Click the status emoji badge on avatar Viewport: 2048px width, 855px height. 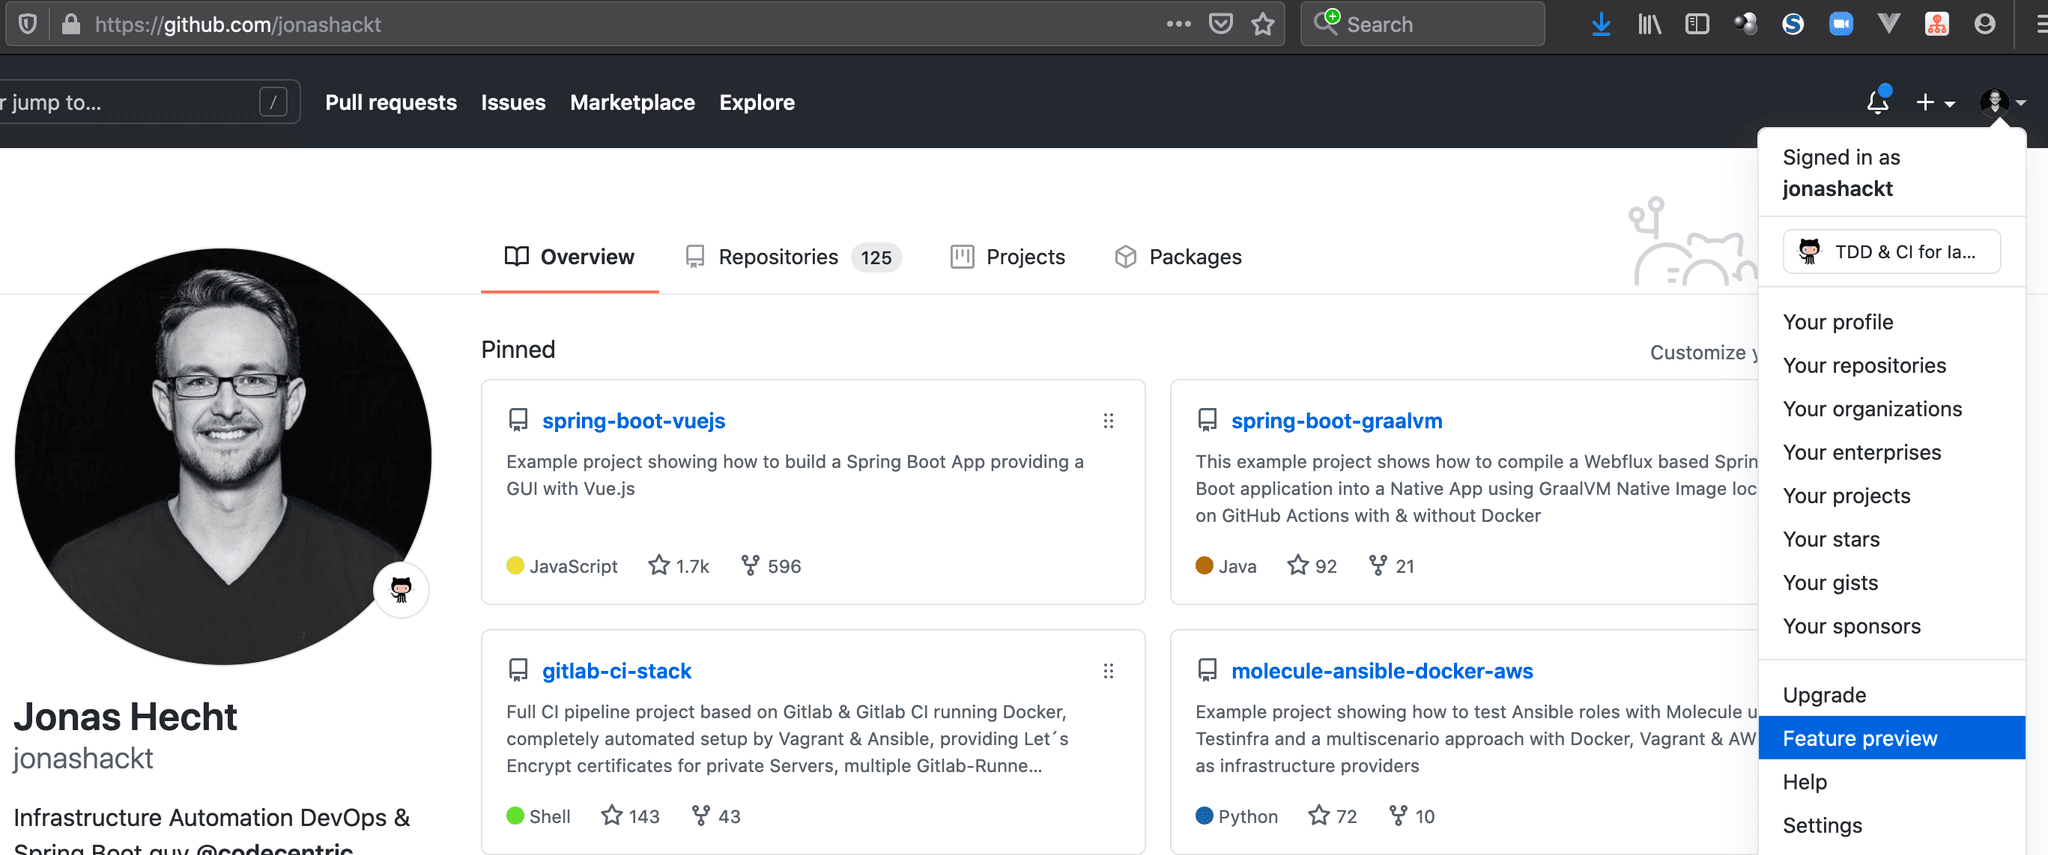pyautogui.click(x=401, y=590)
